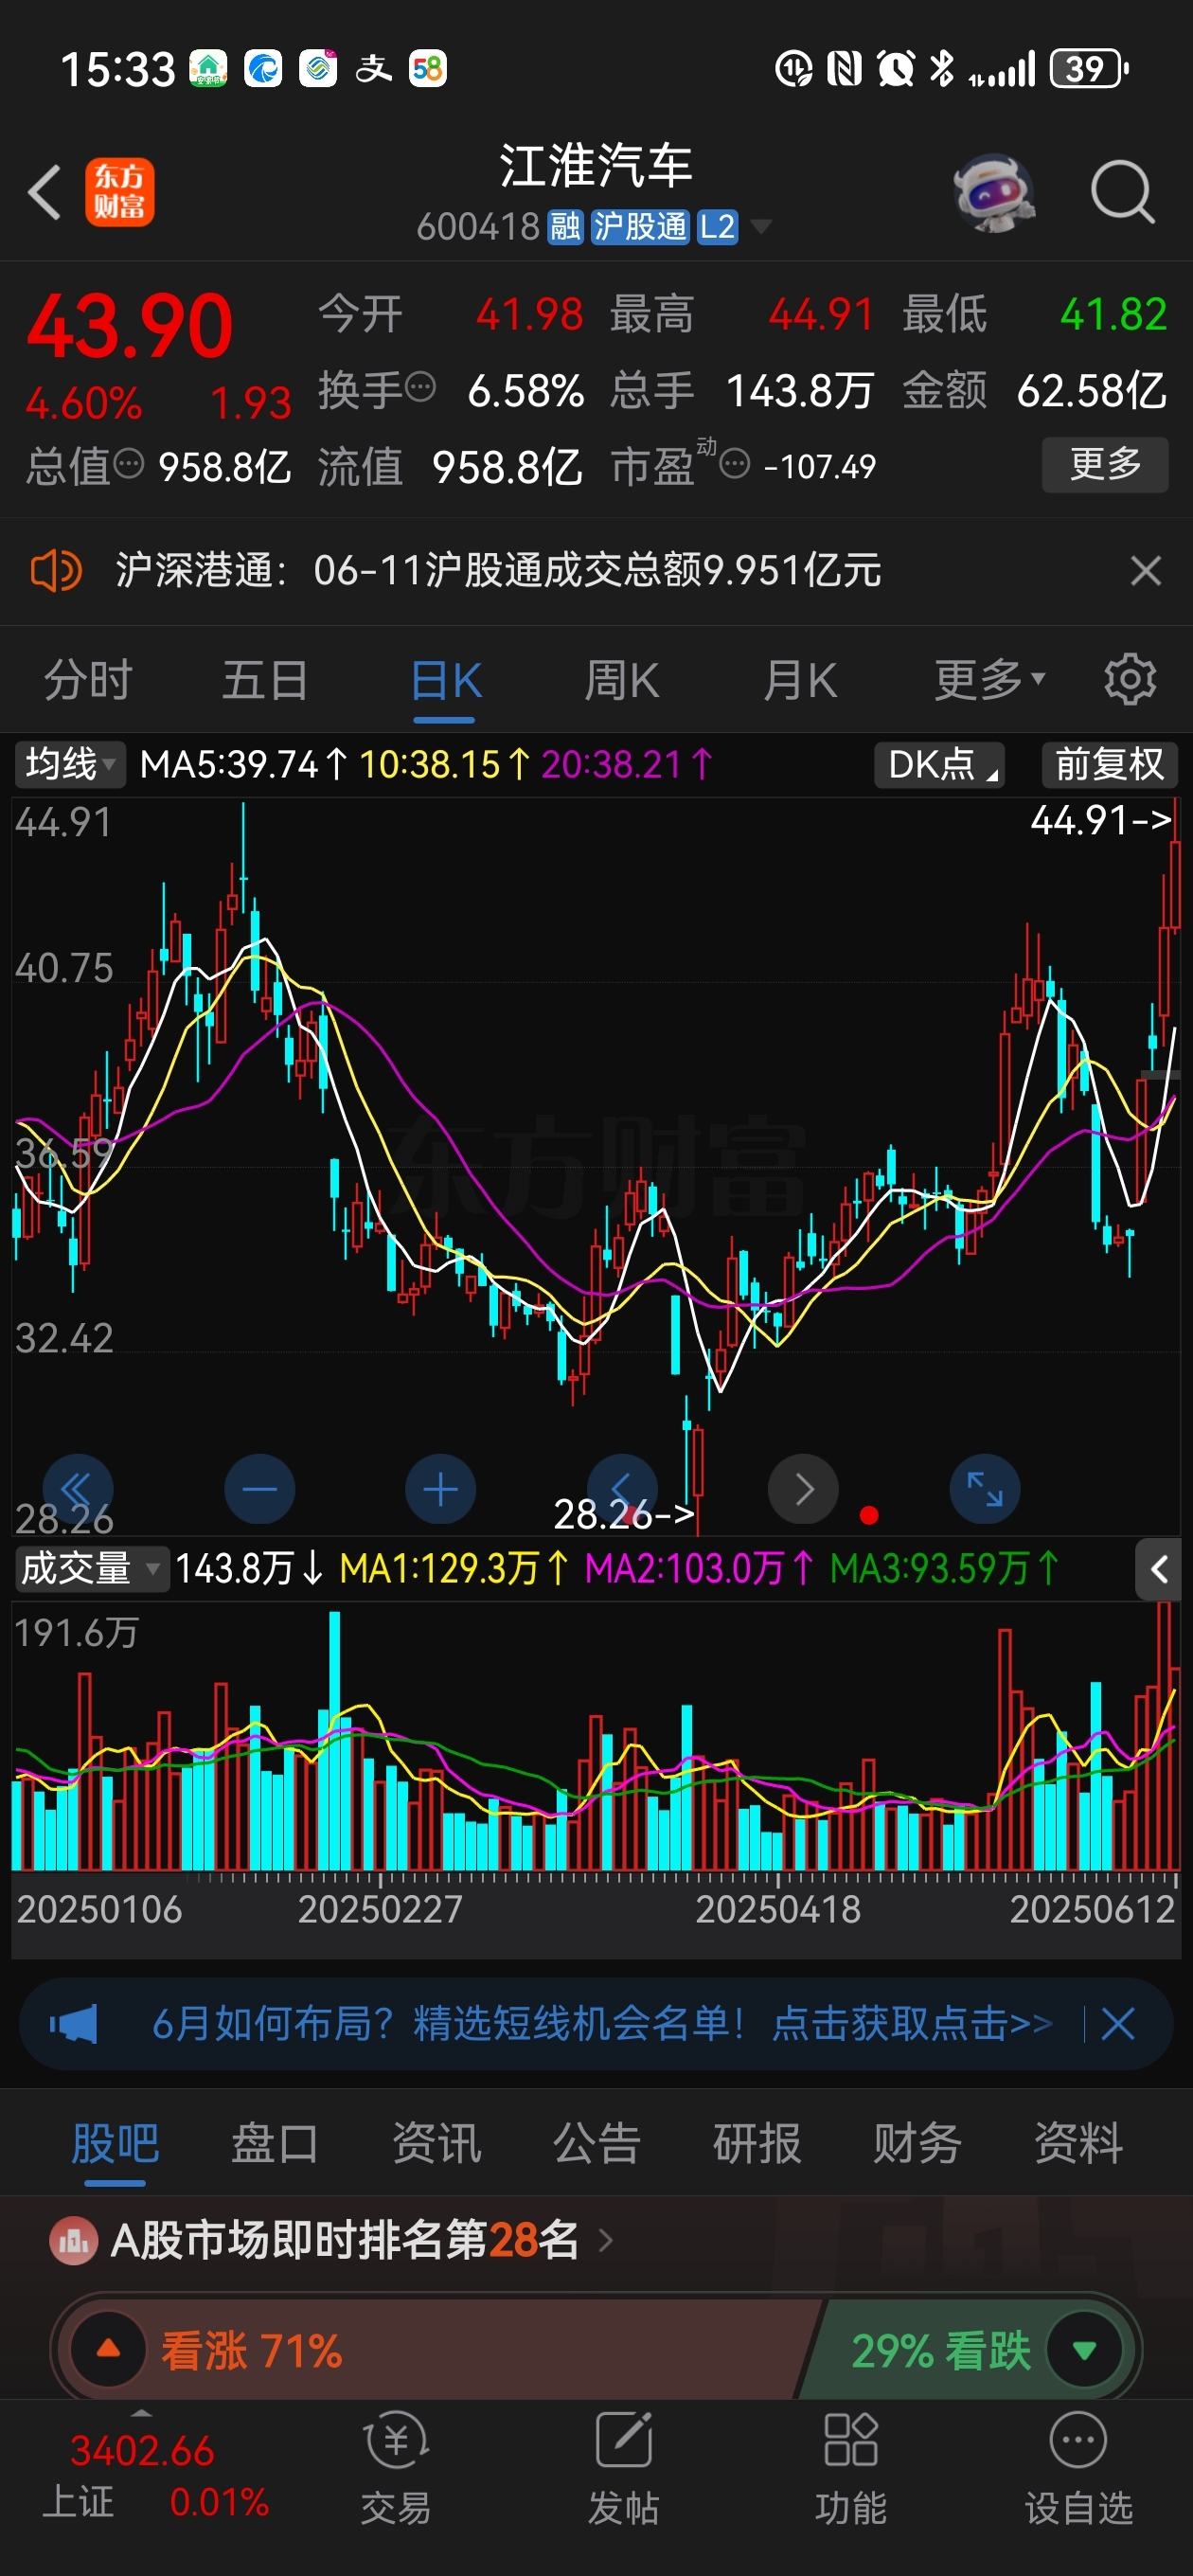The height and width of the screenshot is (2576, 1193).
Task: Open the DK点 selector
Action: [x=940, y=764]
